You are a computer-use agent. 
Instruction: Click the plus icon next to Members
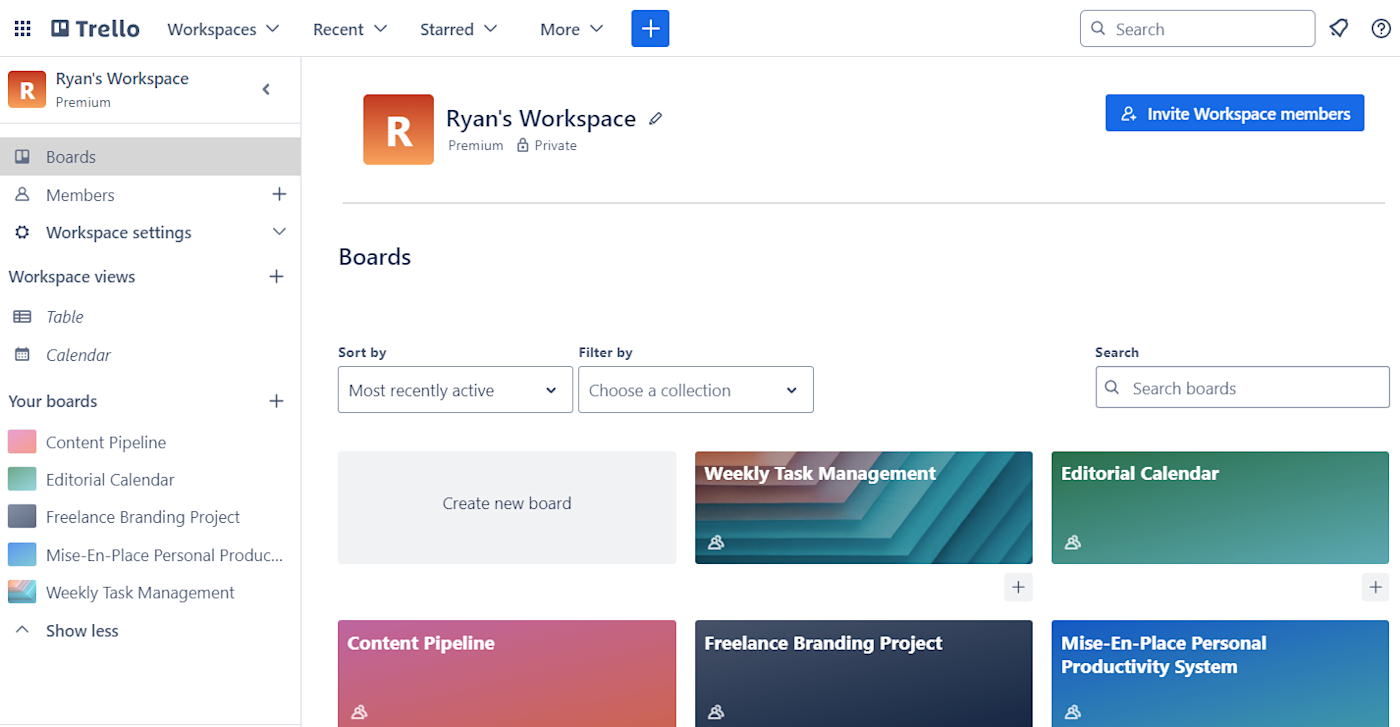(279, 194)
